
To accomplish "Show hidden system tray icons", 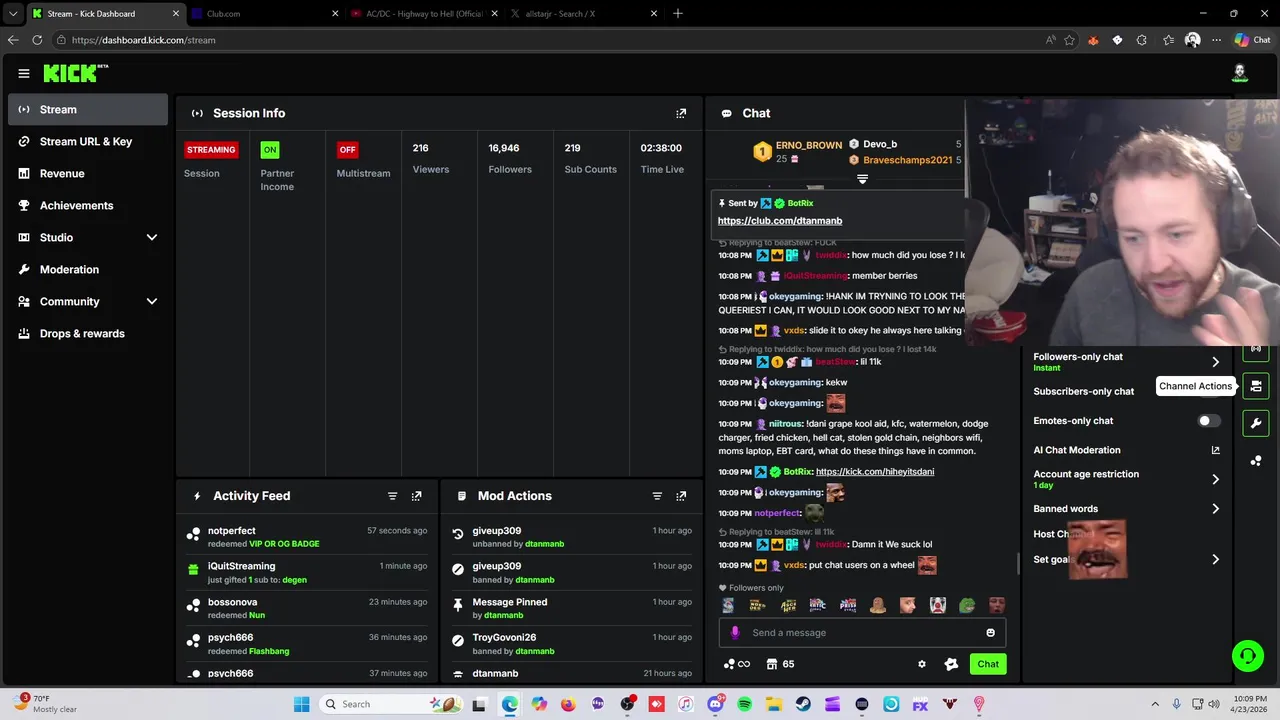I will [x=1155, y=704].
